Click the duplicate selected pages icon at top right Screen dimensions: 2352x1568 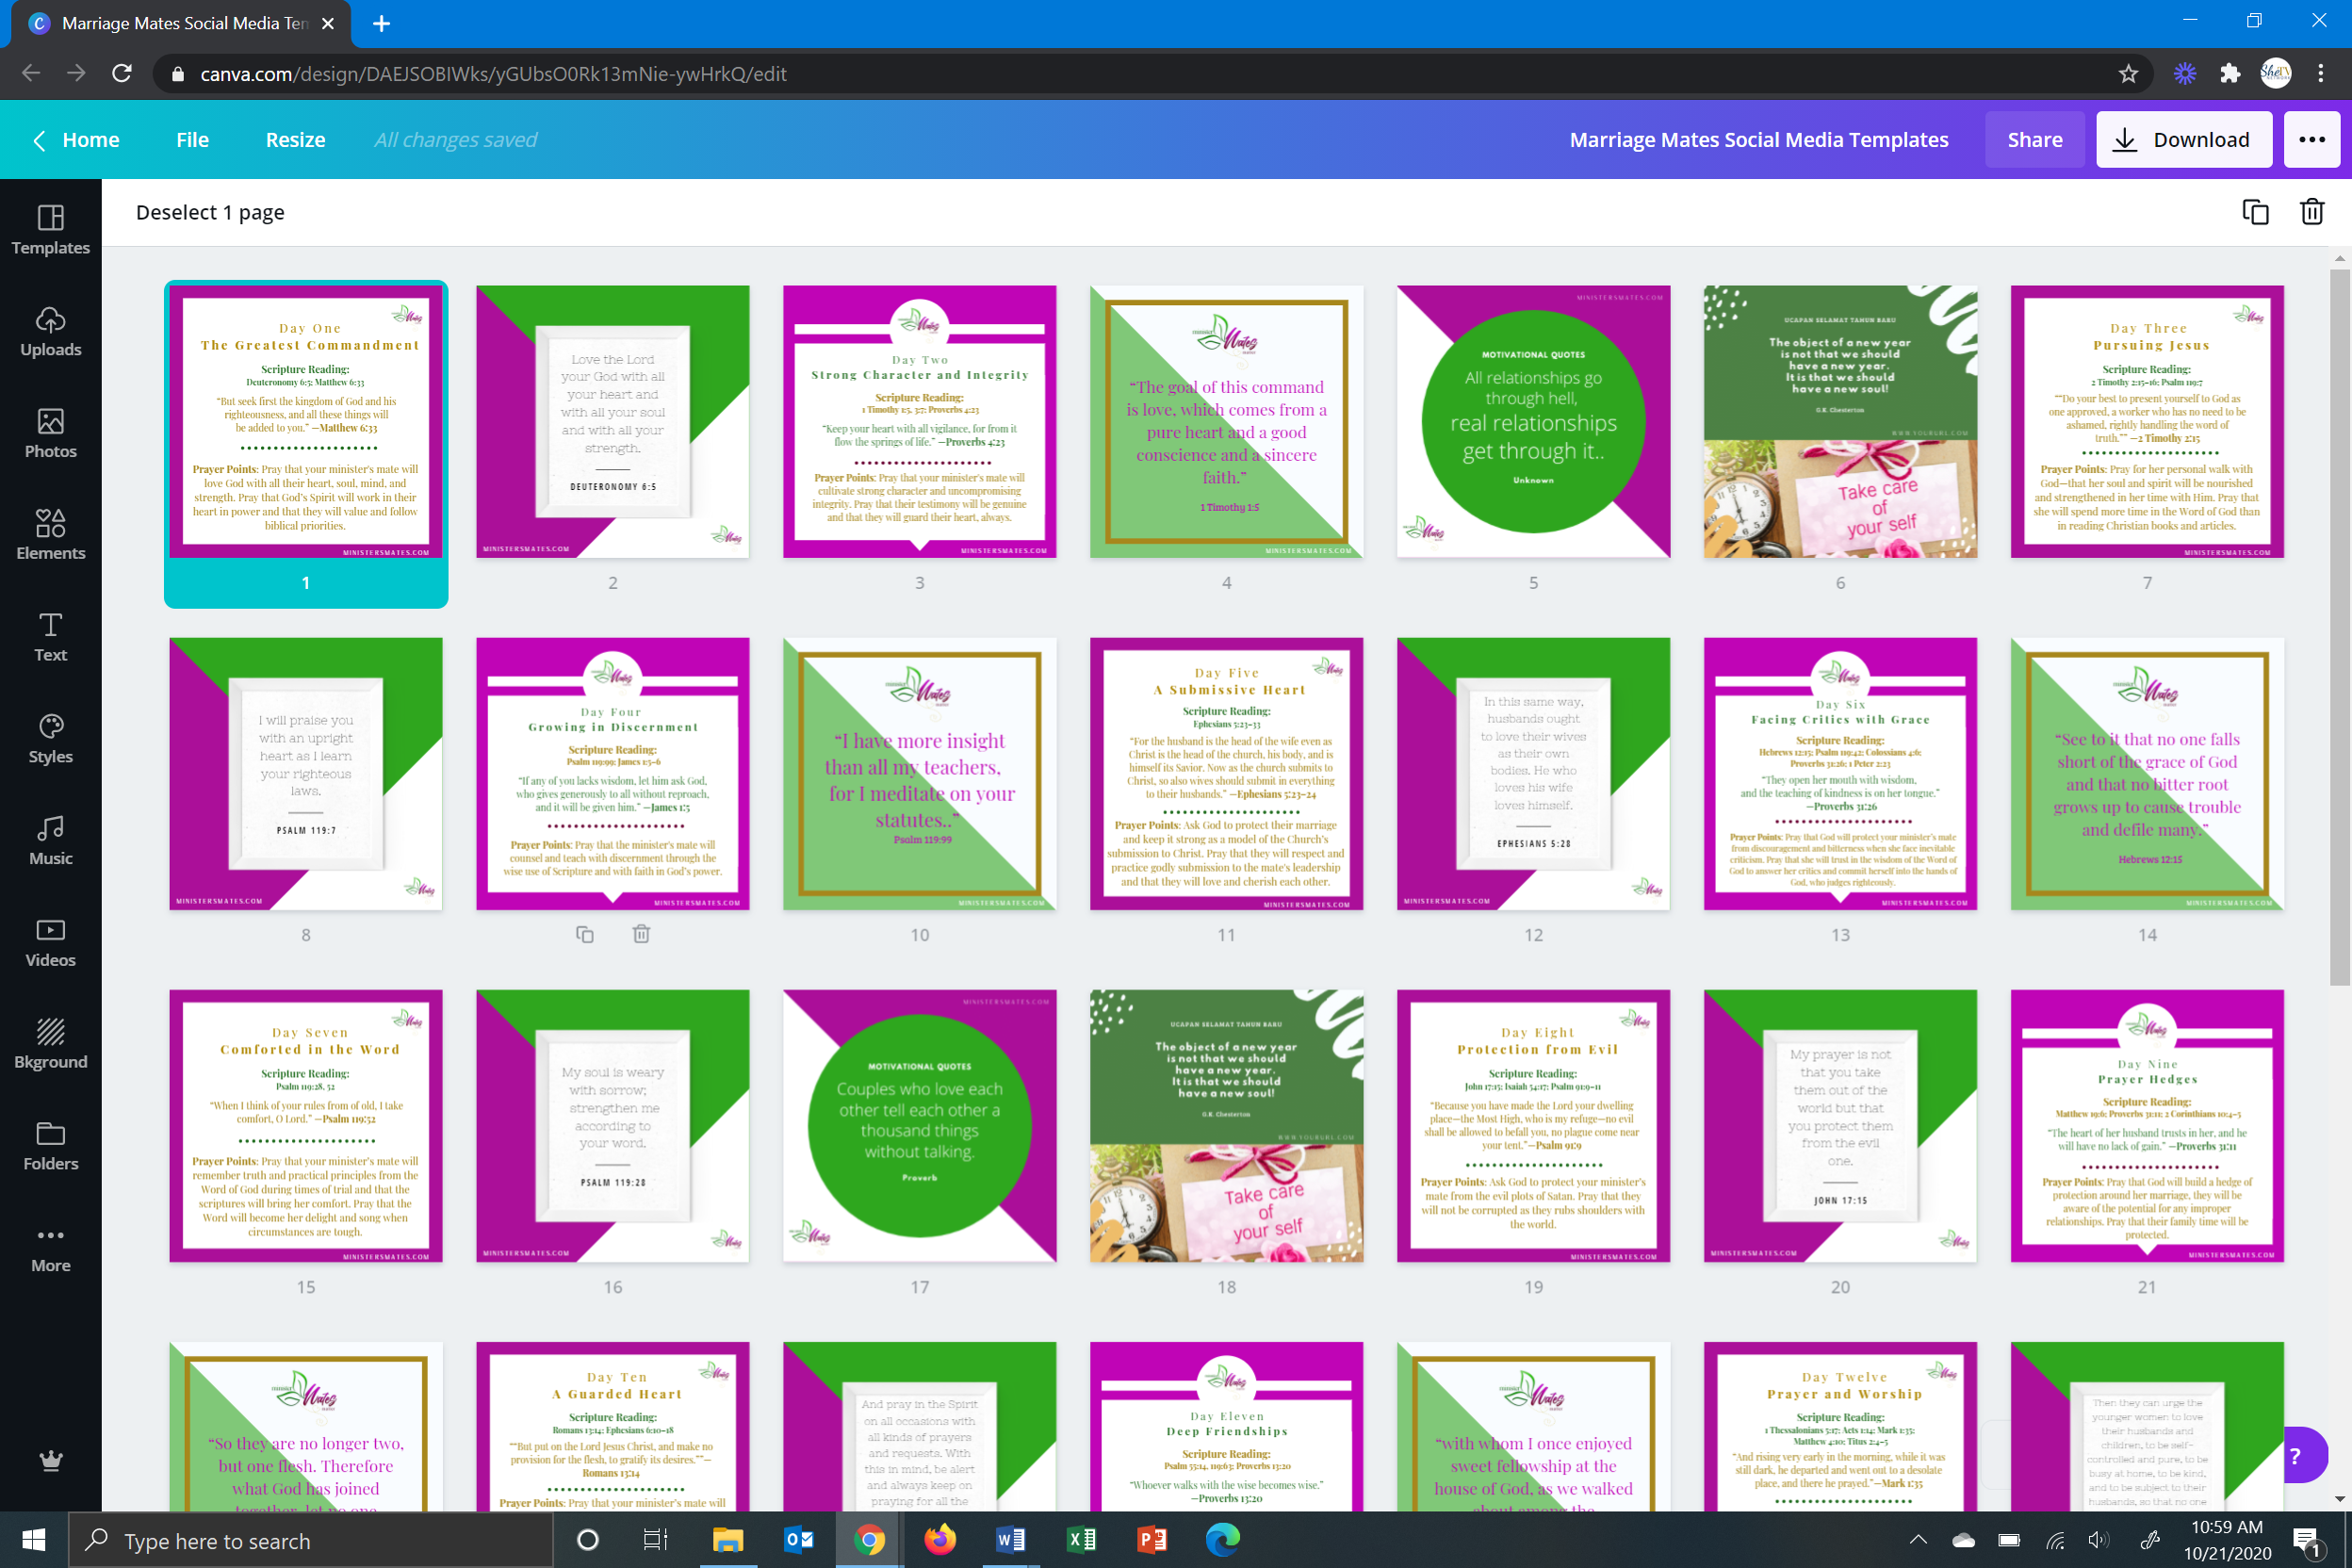[x=2255, y=212]
